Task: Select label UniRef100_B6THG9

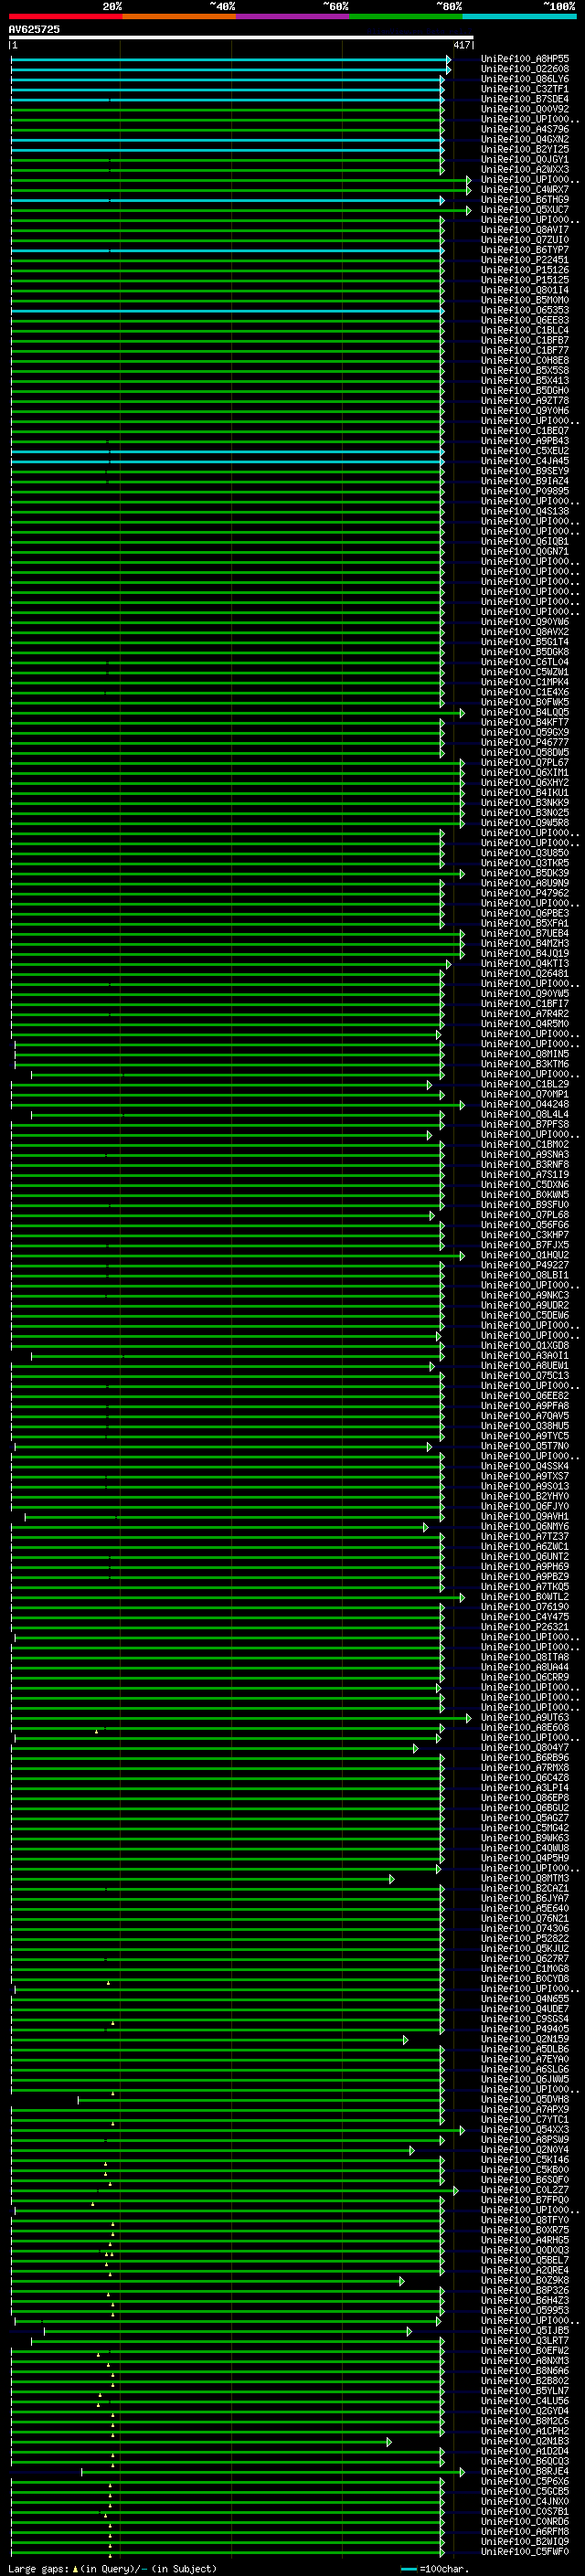Action: click(x=525, y=200)
